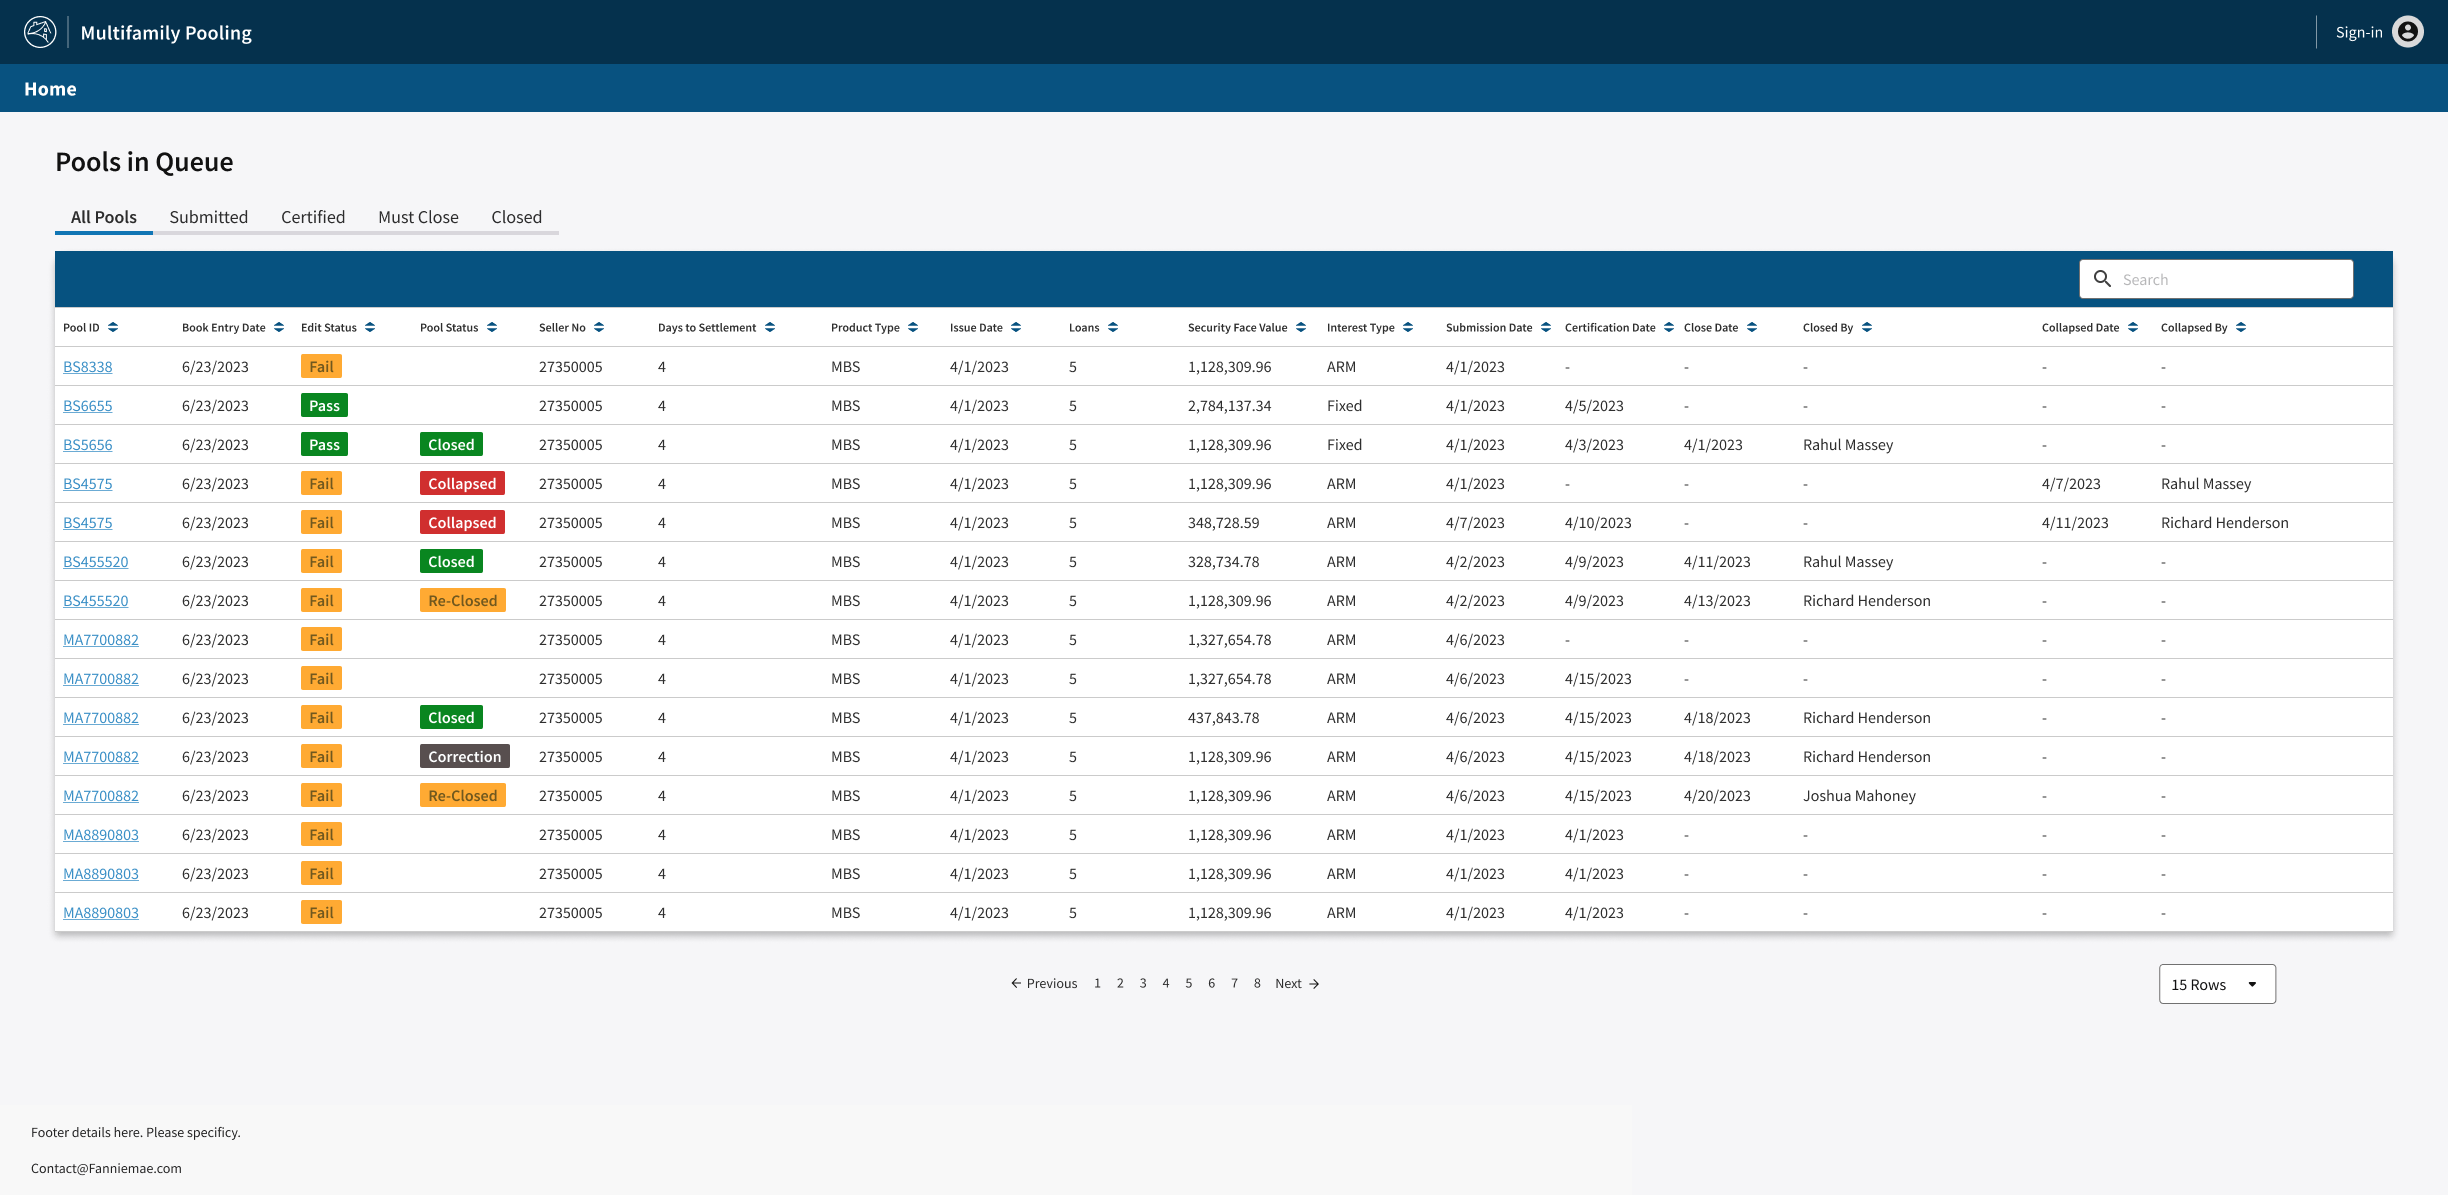Image resolution: width=2448 pixels, height=1195 pixels.
Task: Sort by Collapsed By column arrows
Action: tap(2241, 328)
